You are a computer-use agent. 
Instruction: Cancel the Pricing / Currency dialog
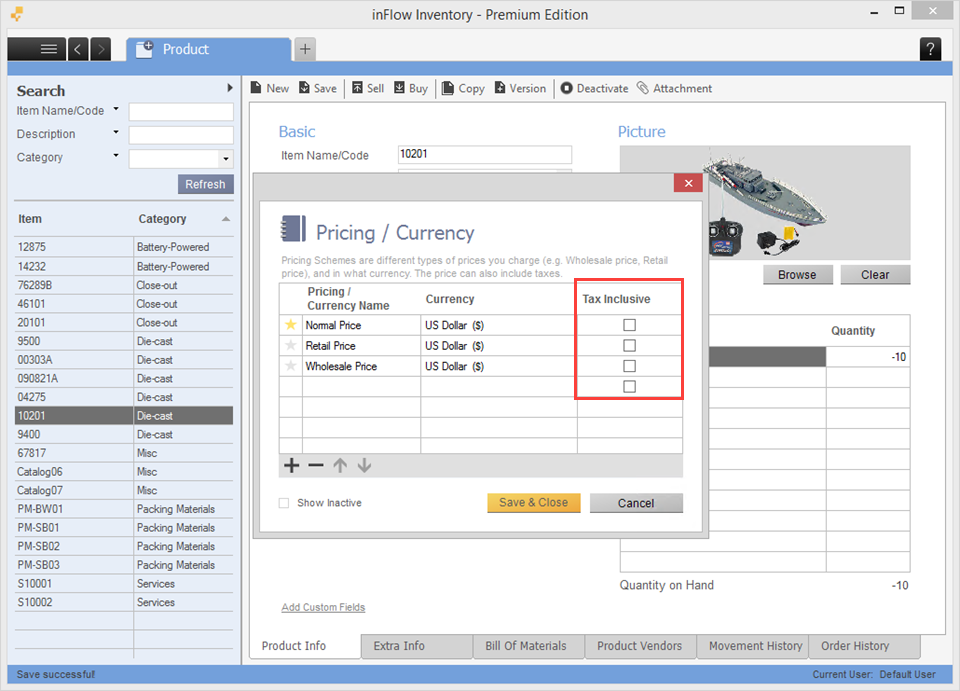pyautogui.click(x=636, y=503)
